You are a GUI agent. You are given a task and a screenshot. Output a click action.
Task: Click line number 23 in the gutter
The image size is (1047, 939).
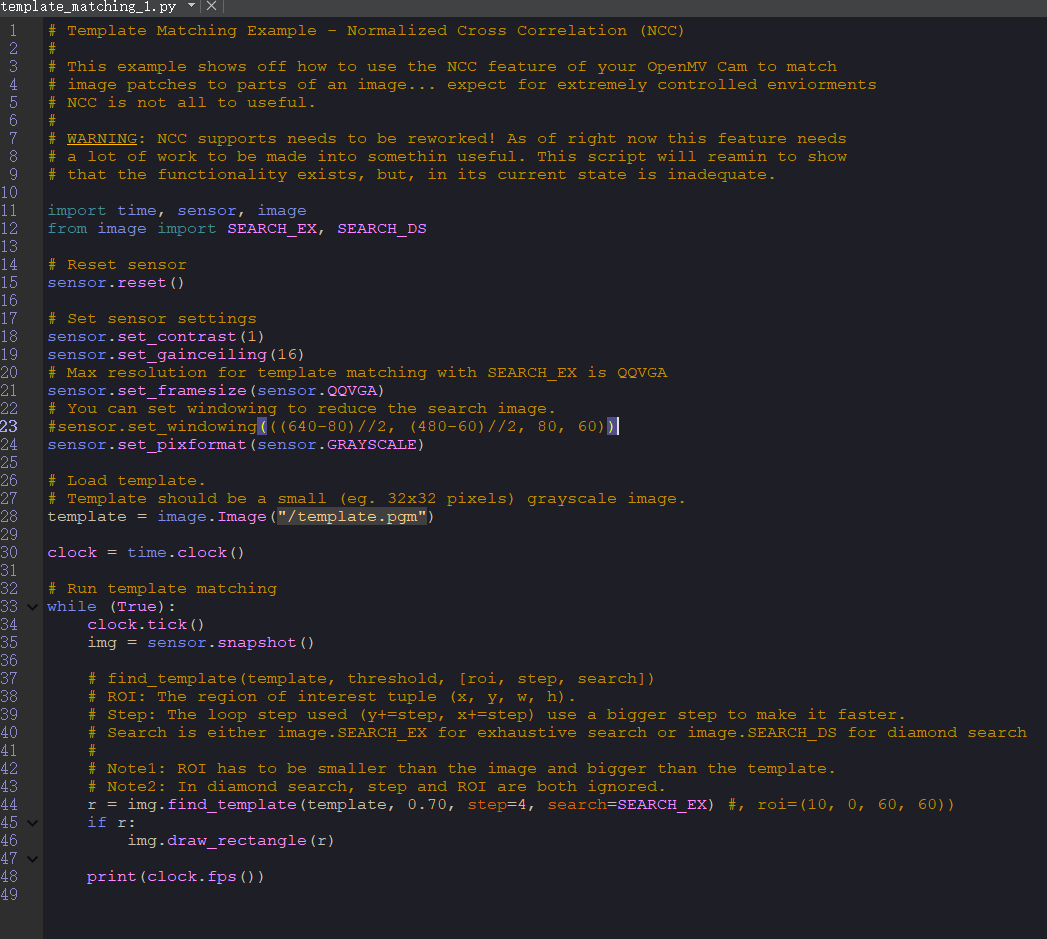click(9, 427)
